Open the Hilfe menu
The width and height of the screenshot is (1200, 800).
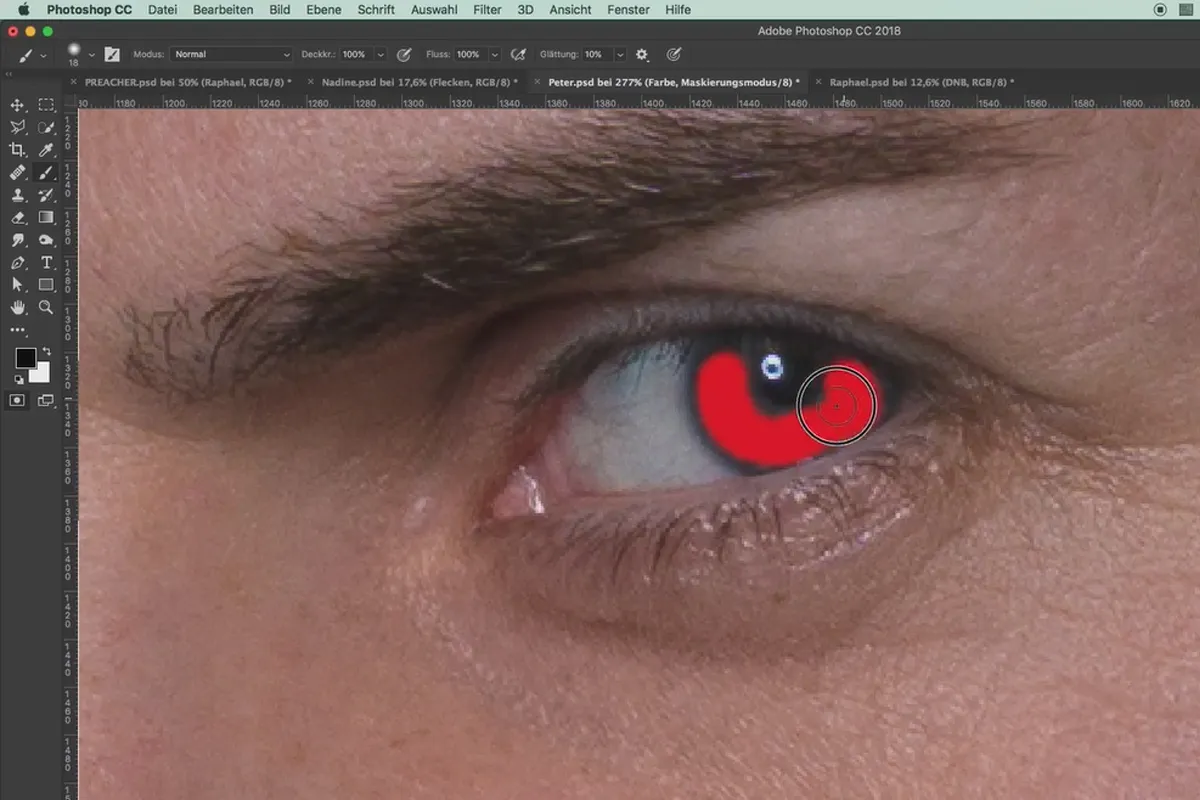[x=677, y=9]
